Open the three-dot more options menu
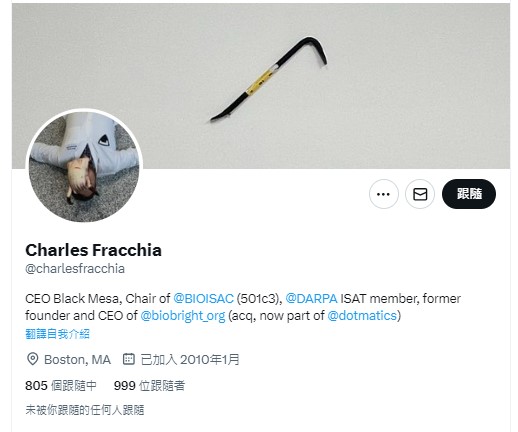 point(384,194)
